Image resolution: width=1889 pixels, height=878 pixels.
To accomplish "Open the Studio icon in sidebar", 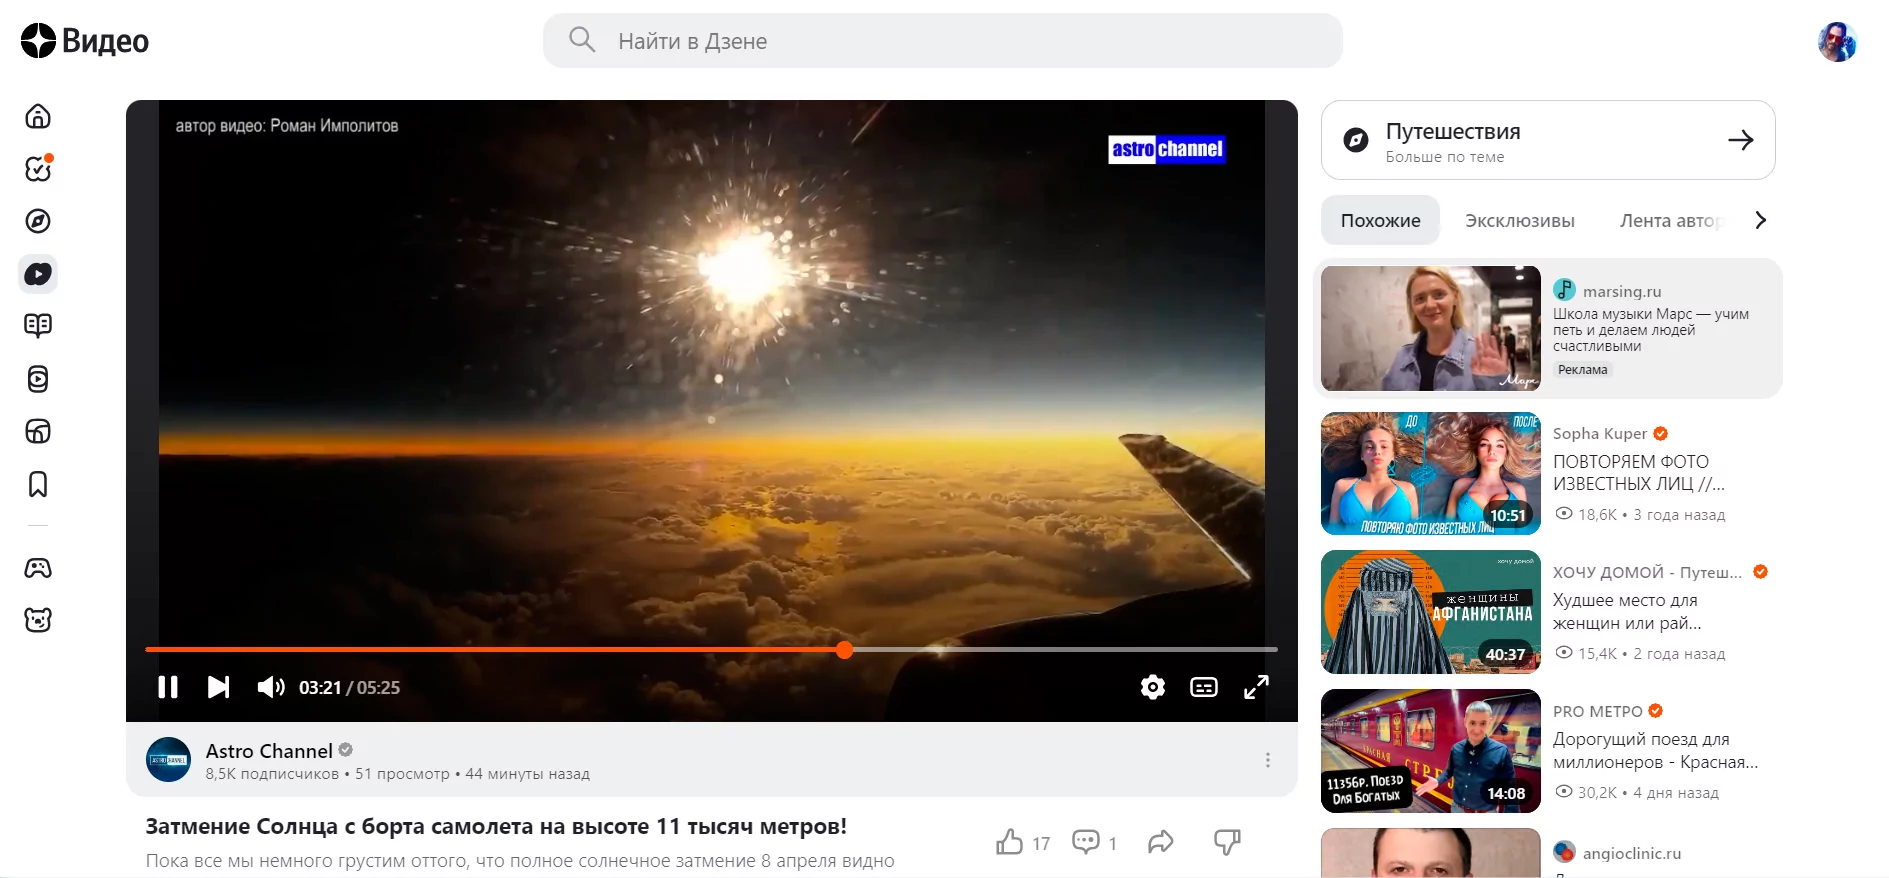I will click(38, 431).
